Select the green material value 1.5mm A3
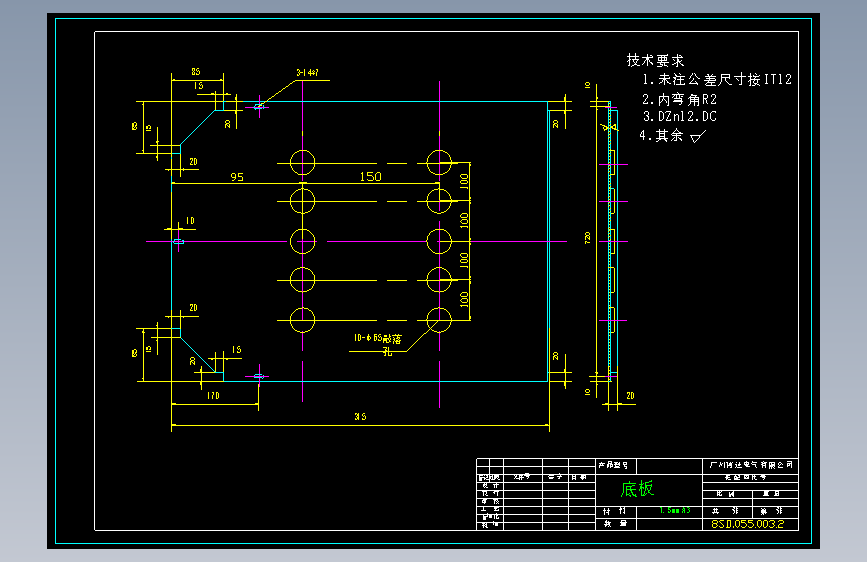The image size is (867, 562). (x=675, y=511)
